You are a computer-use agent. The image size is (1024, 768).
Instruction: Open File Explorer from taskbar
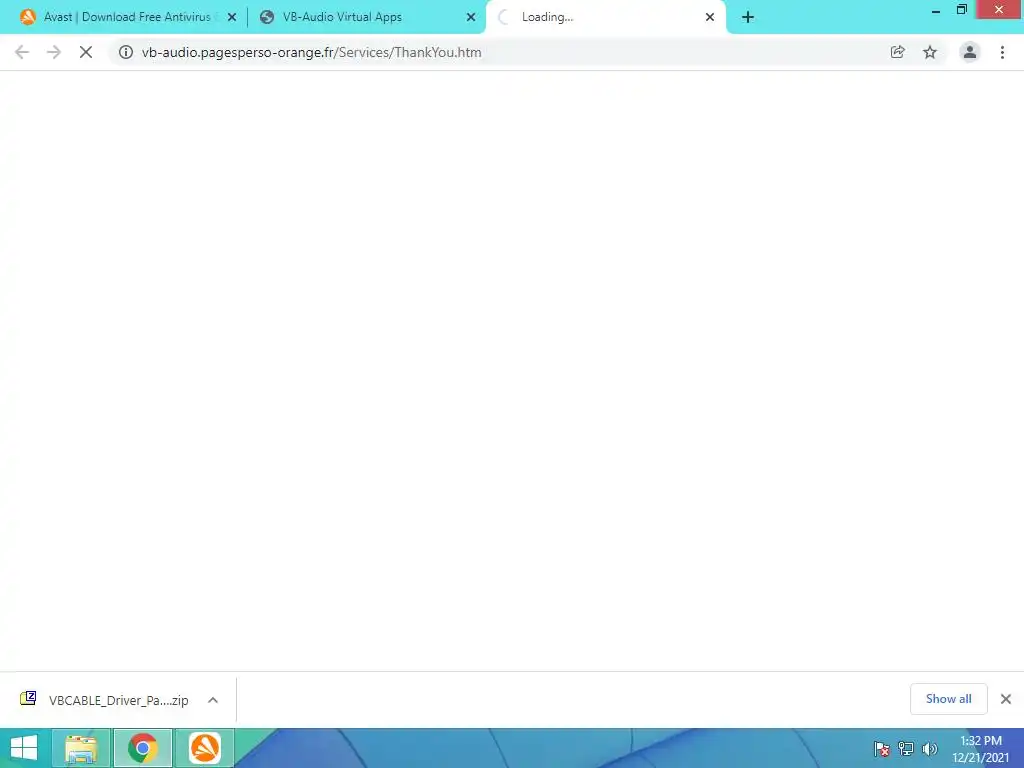click(x=81, y=748)
